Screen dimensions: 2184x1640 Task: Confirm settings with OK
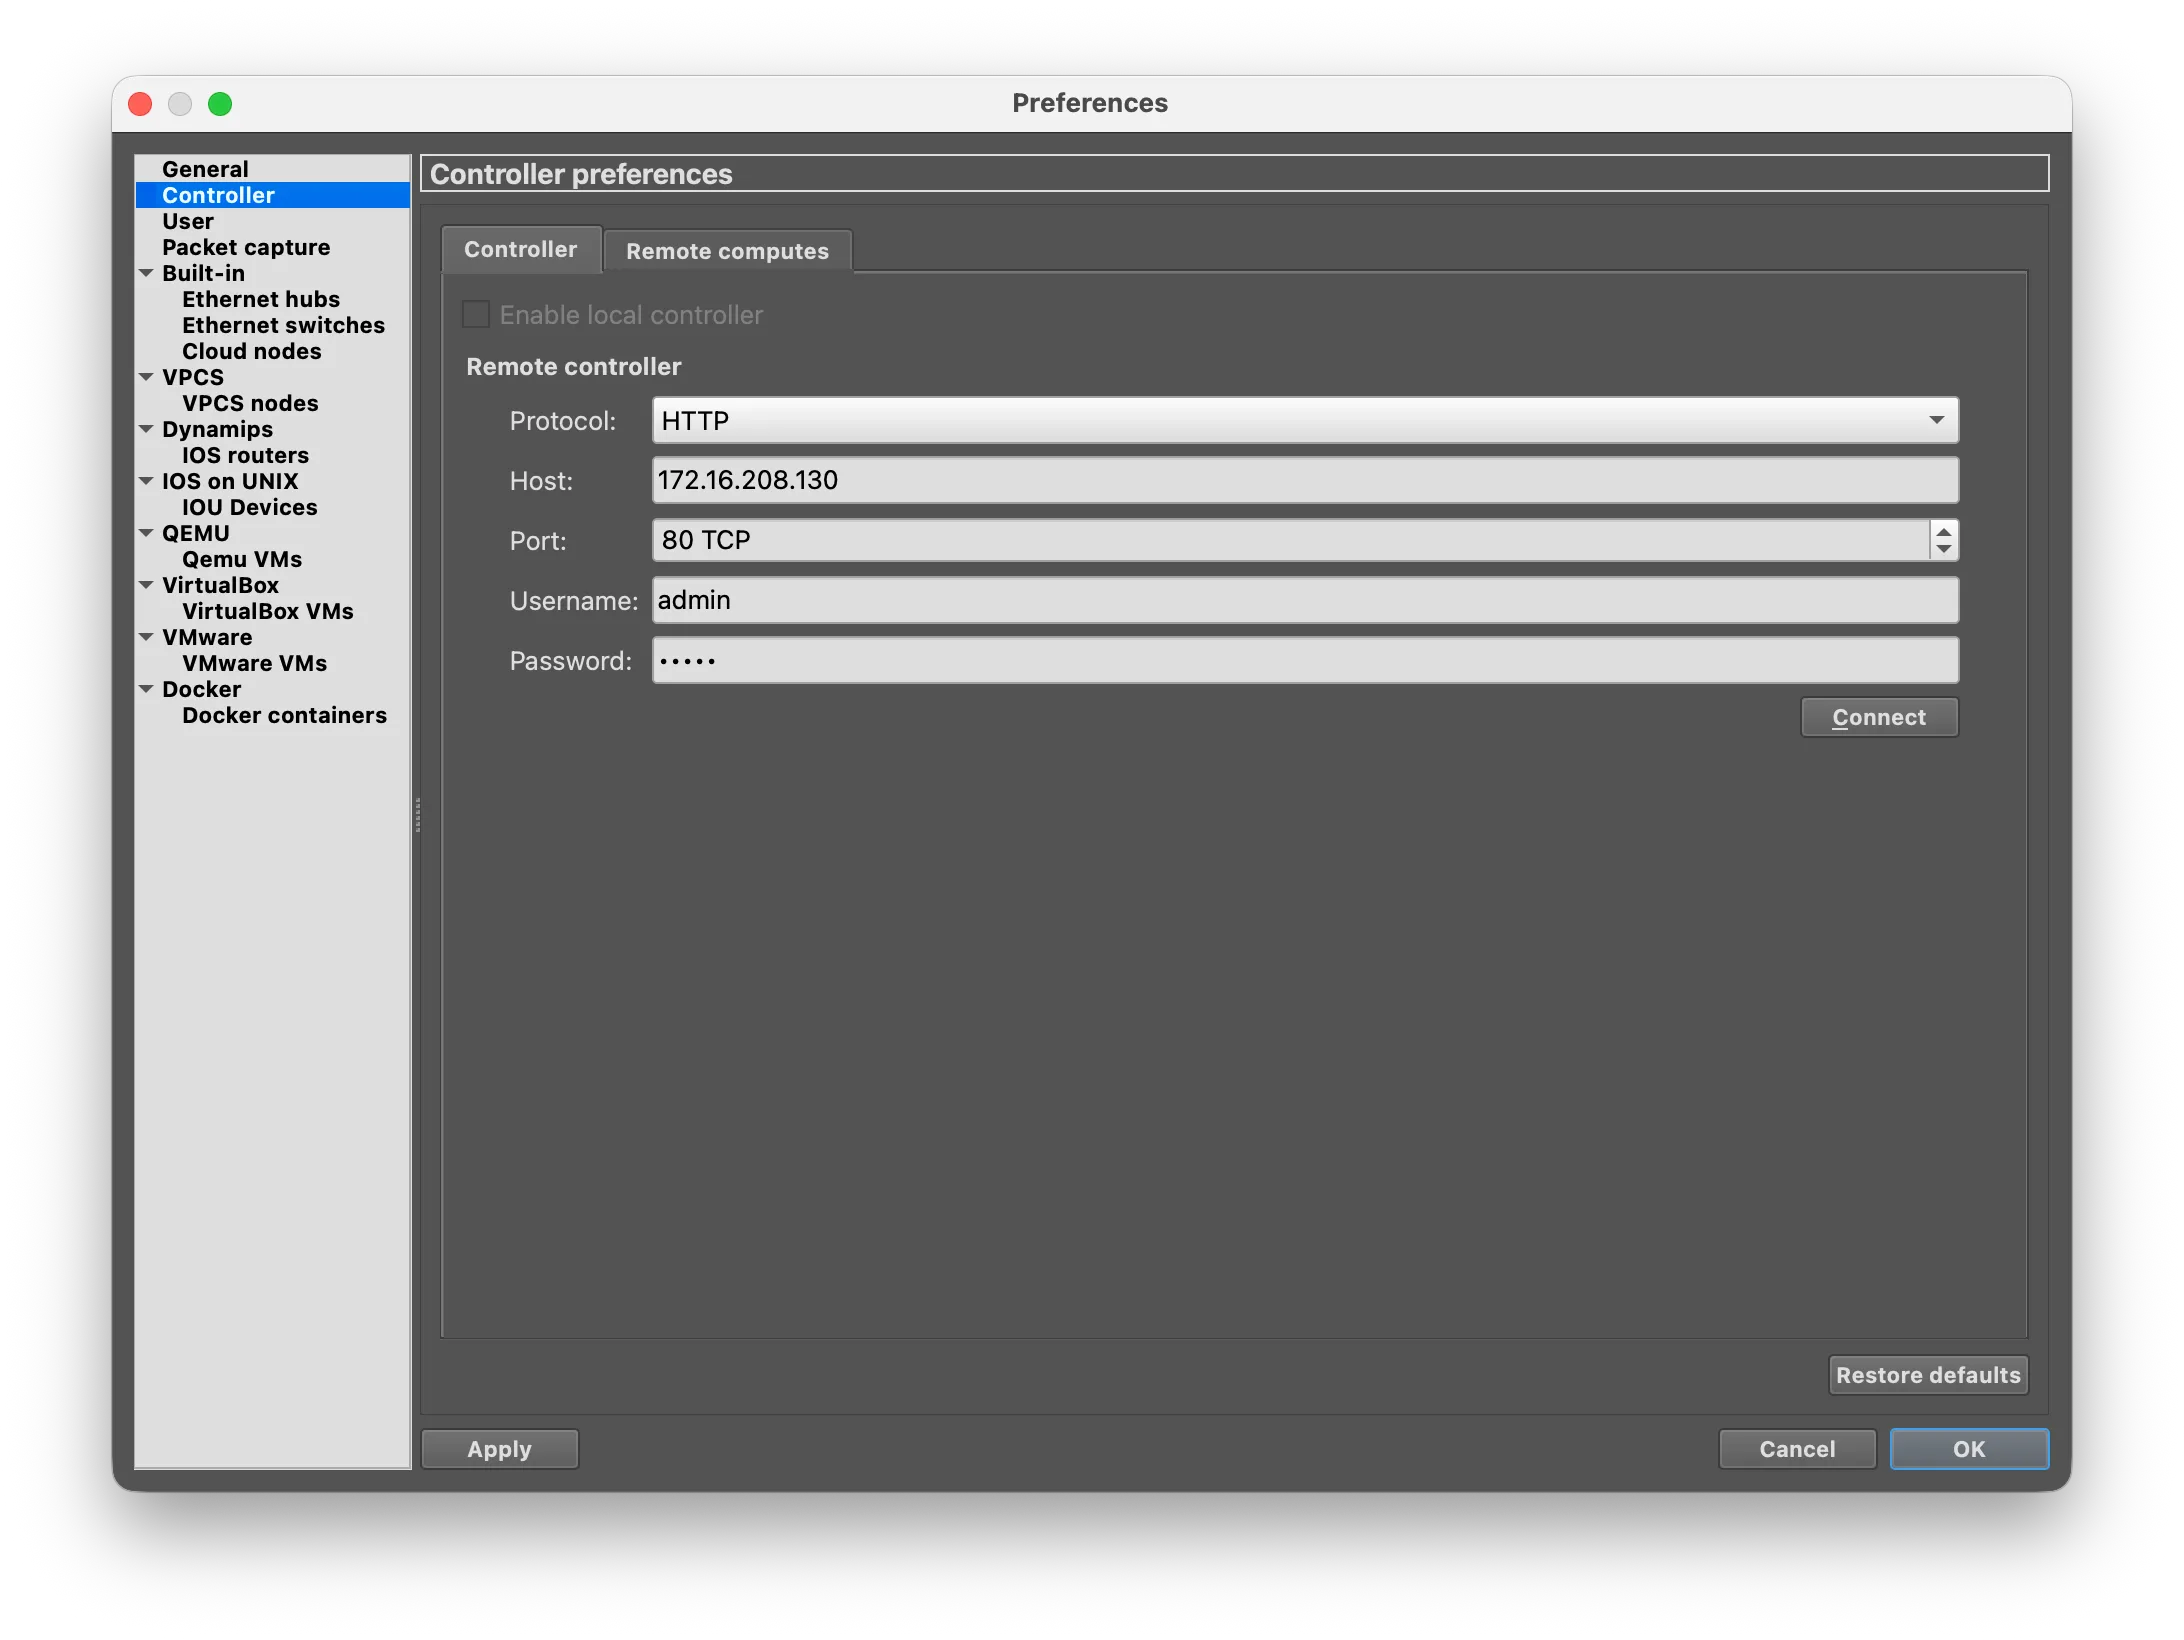click(1968, 1448)
